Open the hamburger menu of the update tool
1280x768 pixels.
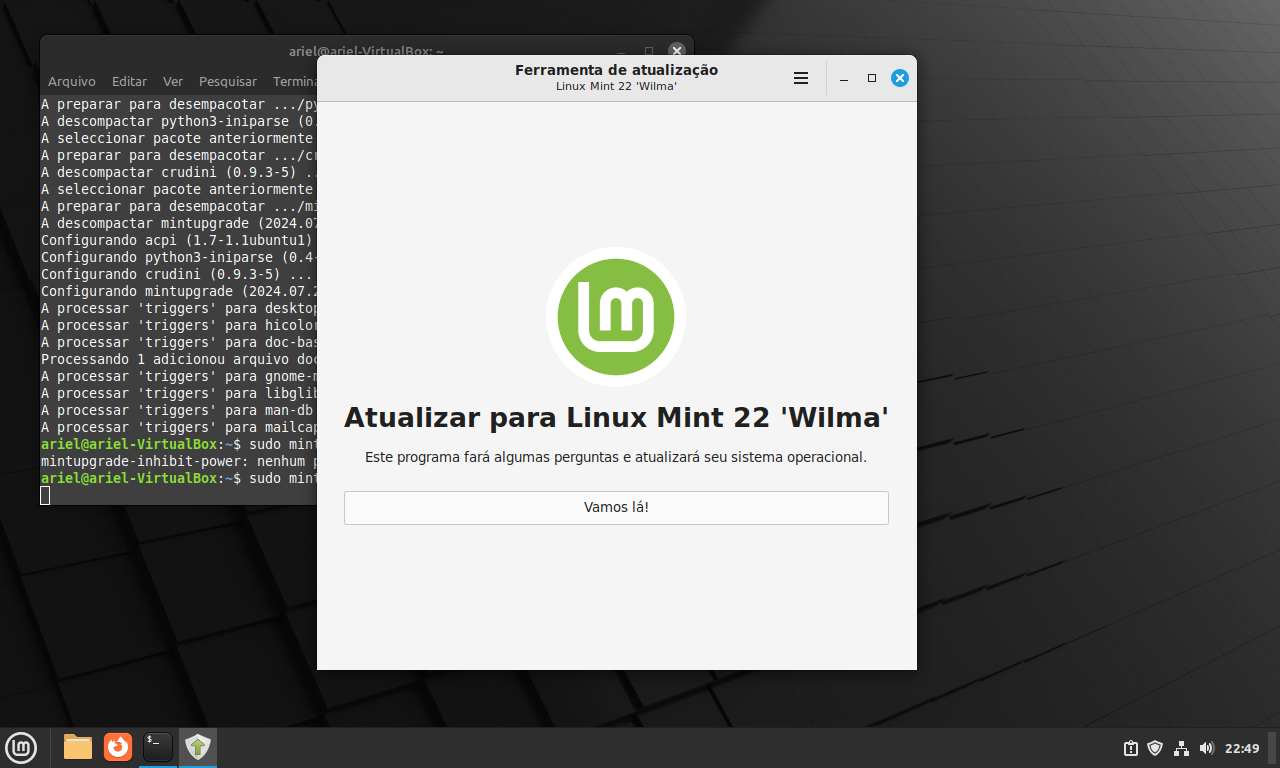[x=800, y=77]
